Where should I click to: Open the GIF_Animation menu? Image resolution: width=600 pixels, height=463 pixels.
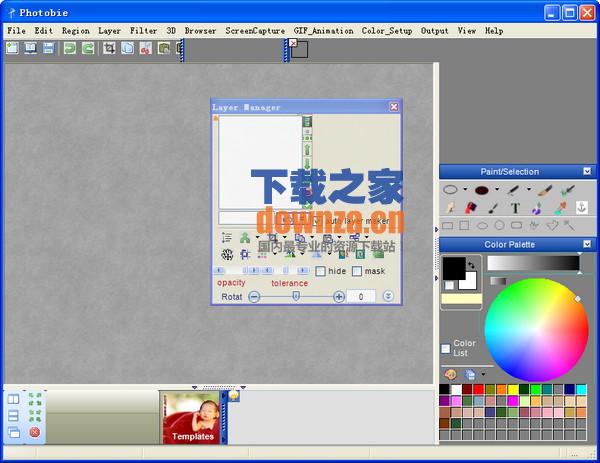point(323,31)
